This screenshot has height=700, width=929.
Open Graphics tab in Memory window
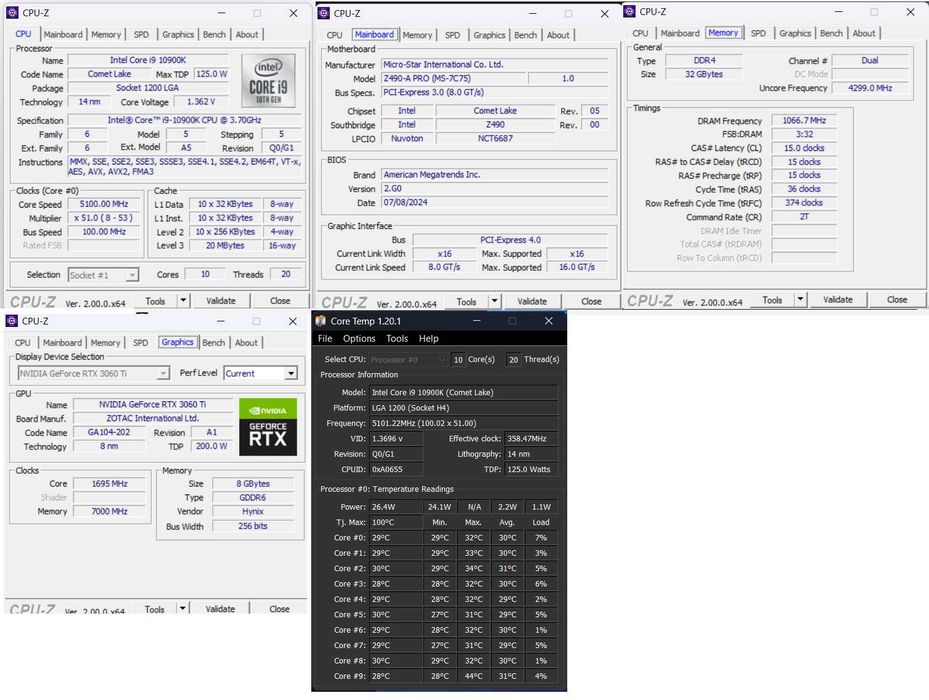795,33
